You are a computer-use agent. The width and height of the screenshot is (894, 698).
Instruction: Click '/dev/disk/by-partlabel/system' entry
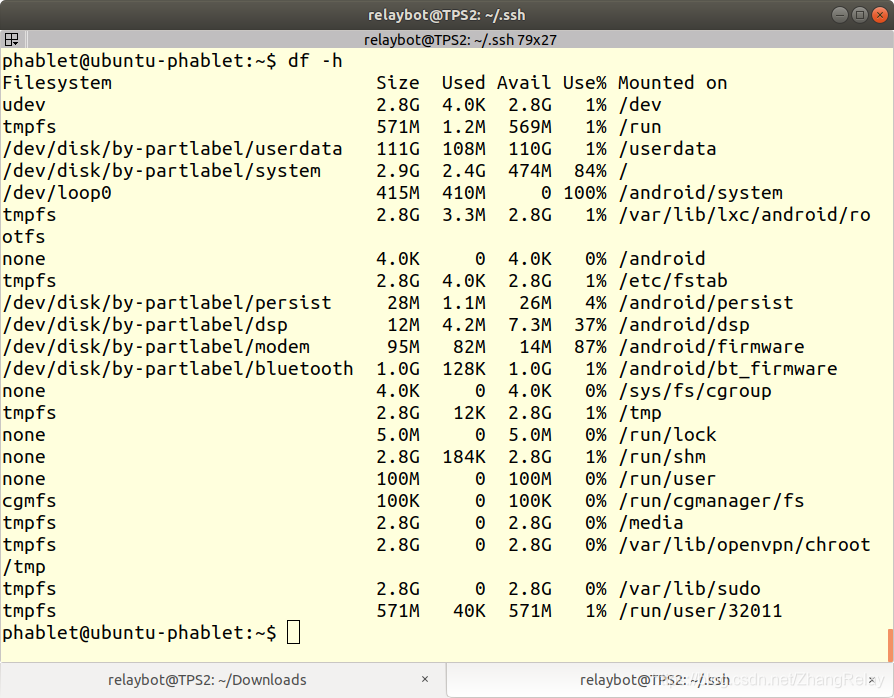(x=161, y=171)
